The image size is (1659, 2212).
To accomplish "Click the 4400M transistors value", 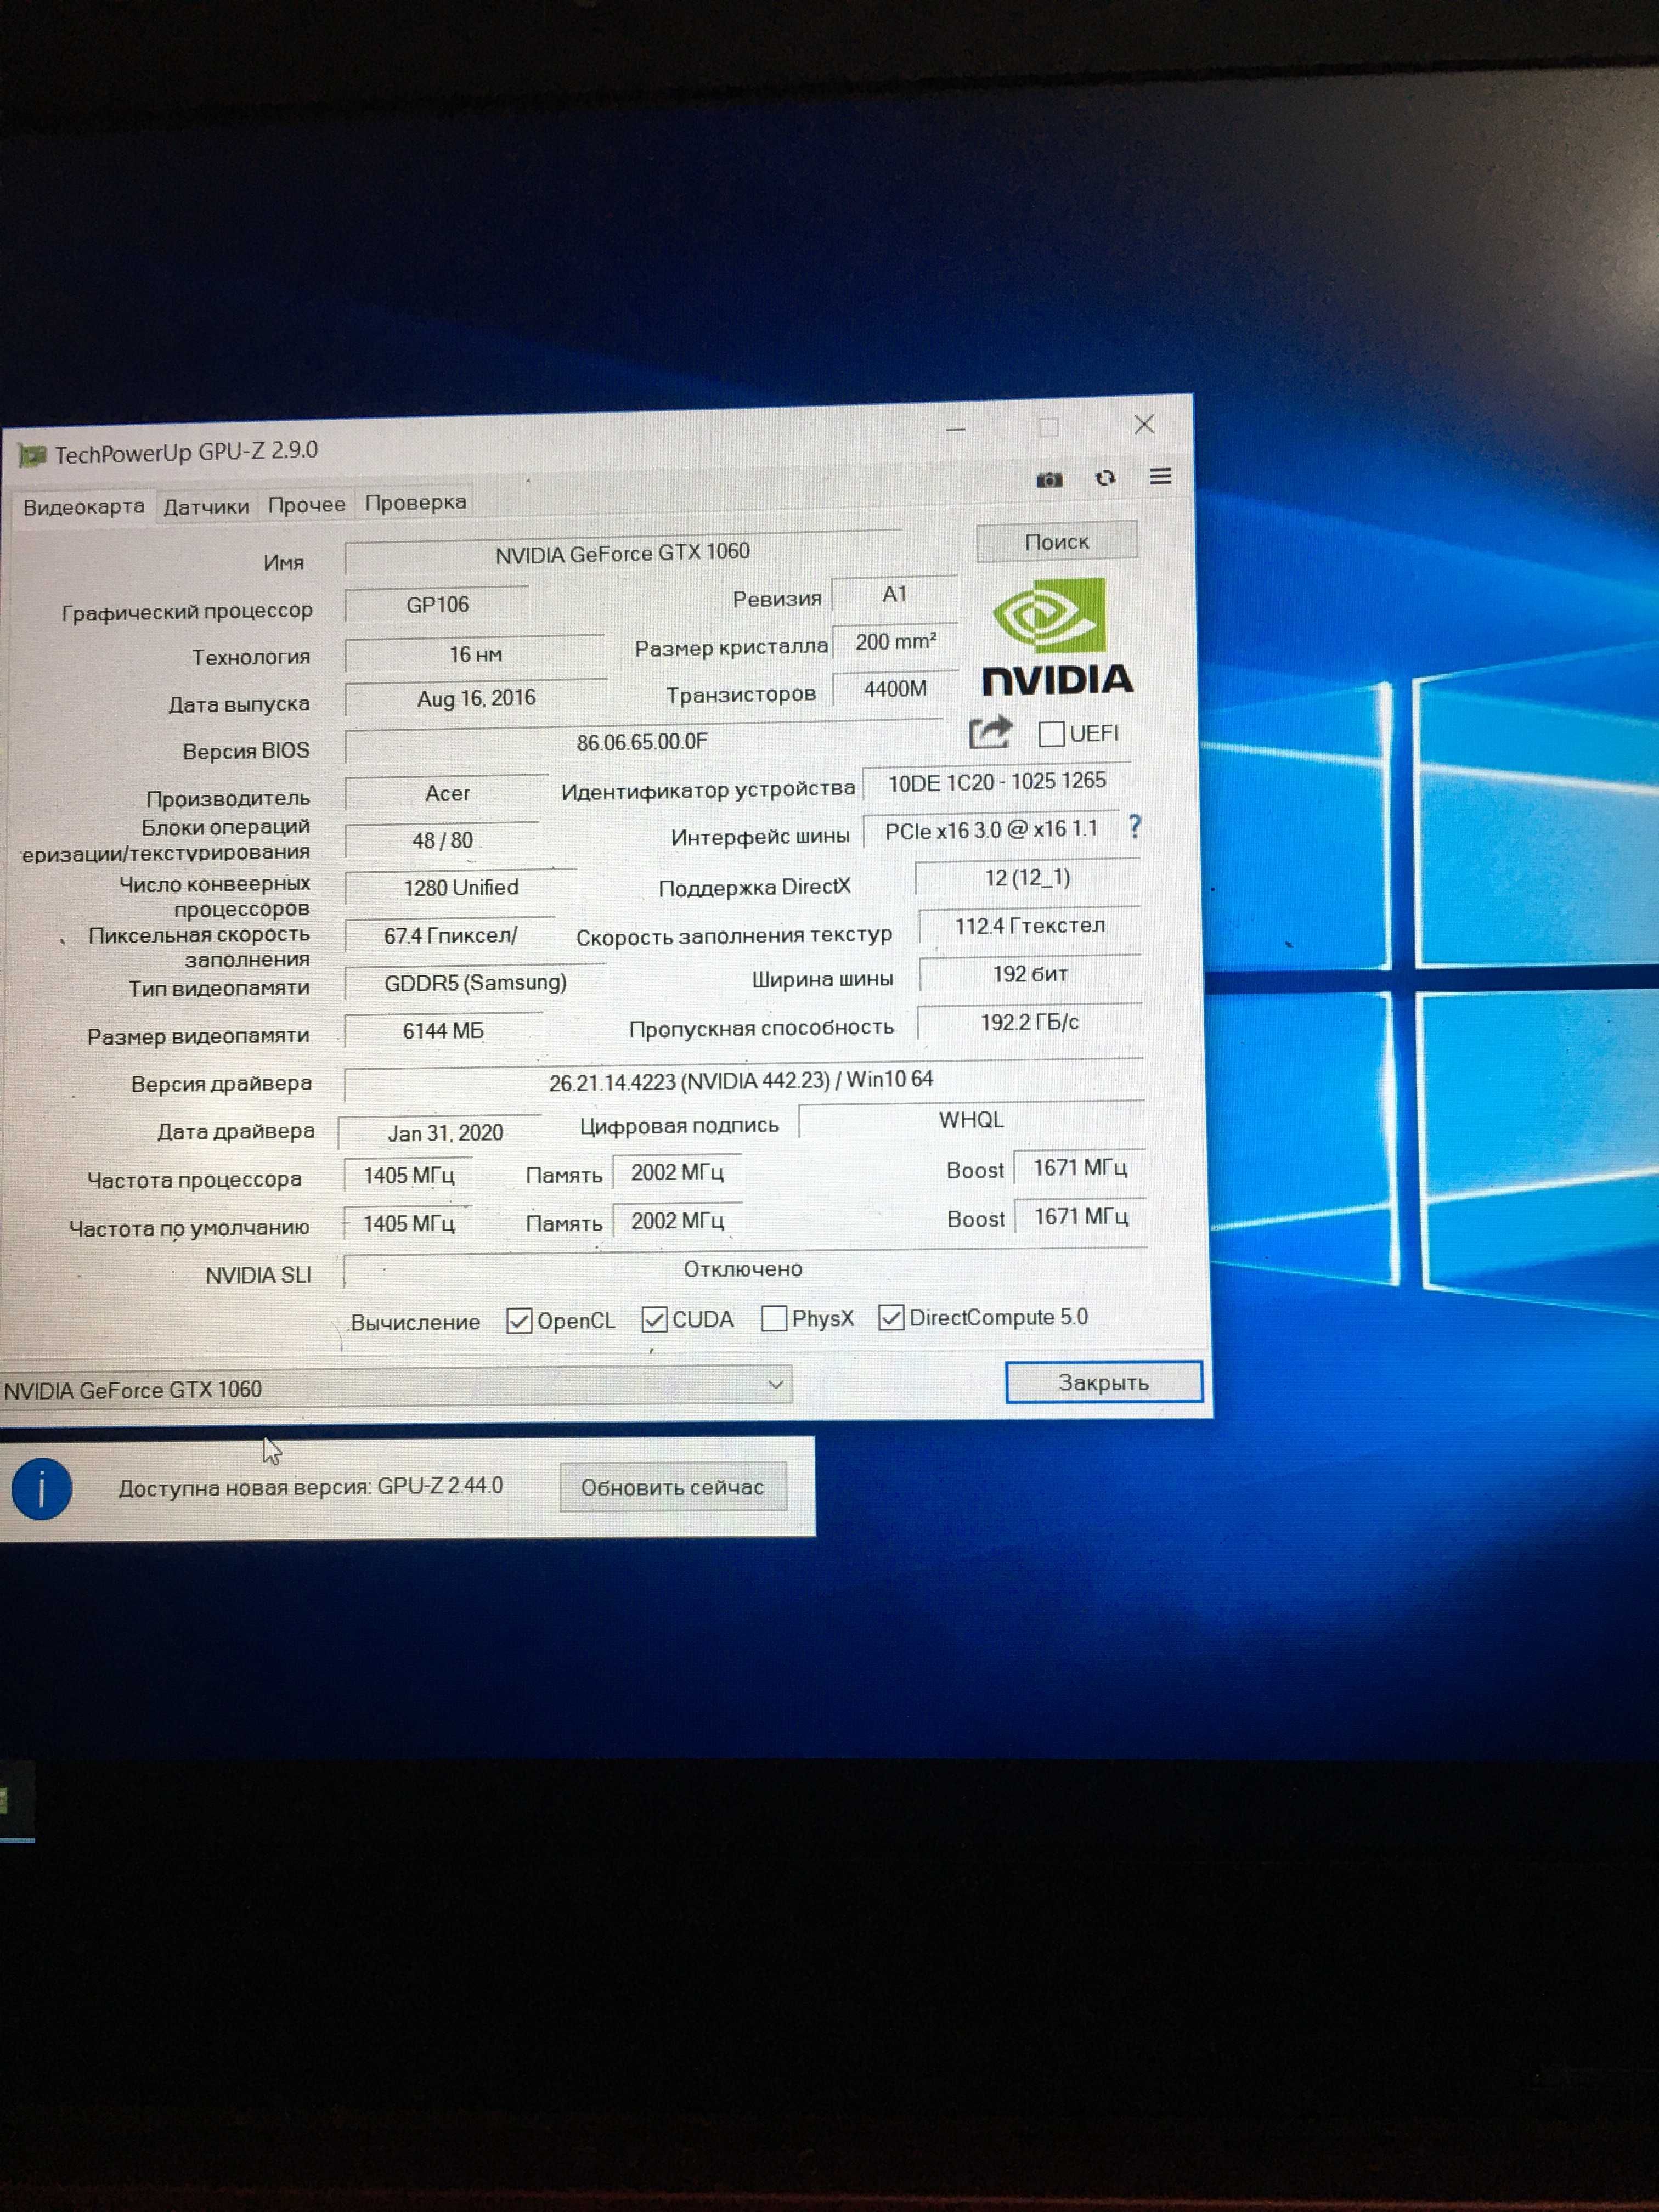I will tap(895, 689).
